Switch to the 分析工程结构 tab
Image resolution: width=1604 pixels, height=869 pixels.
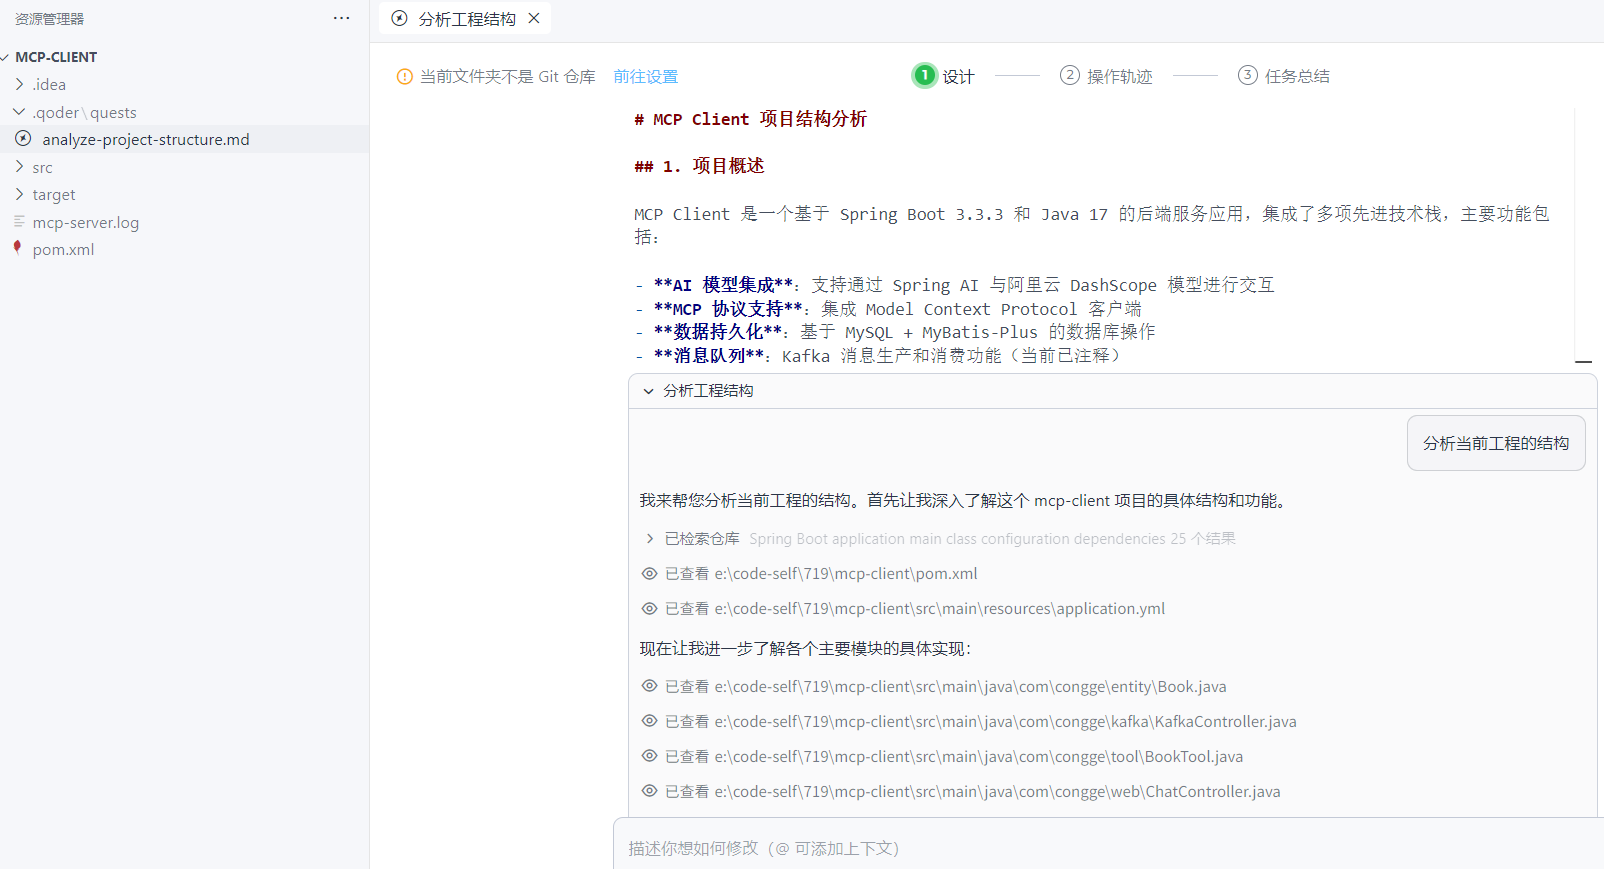pyautogui.click(x=467, y=19)
